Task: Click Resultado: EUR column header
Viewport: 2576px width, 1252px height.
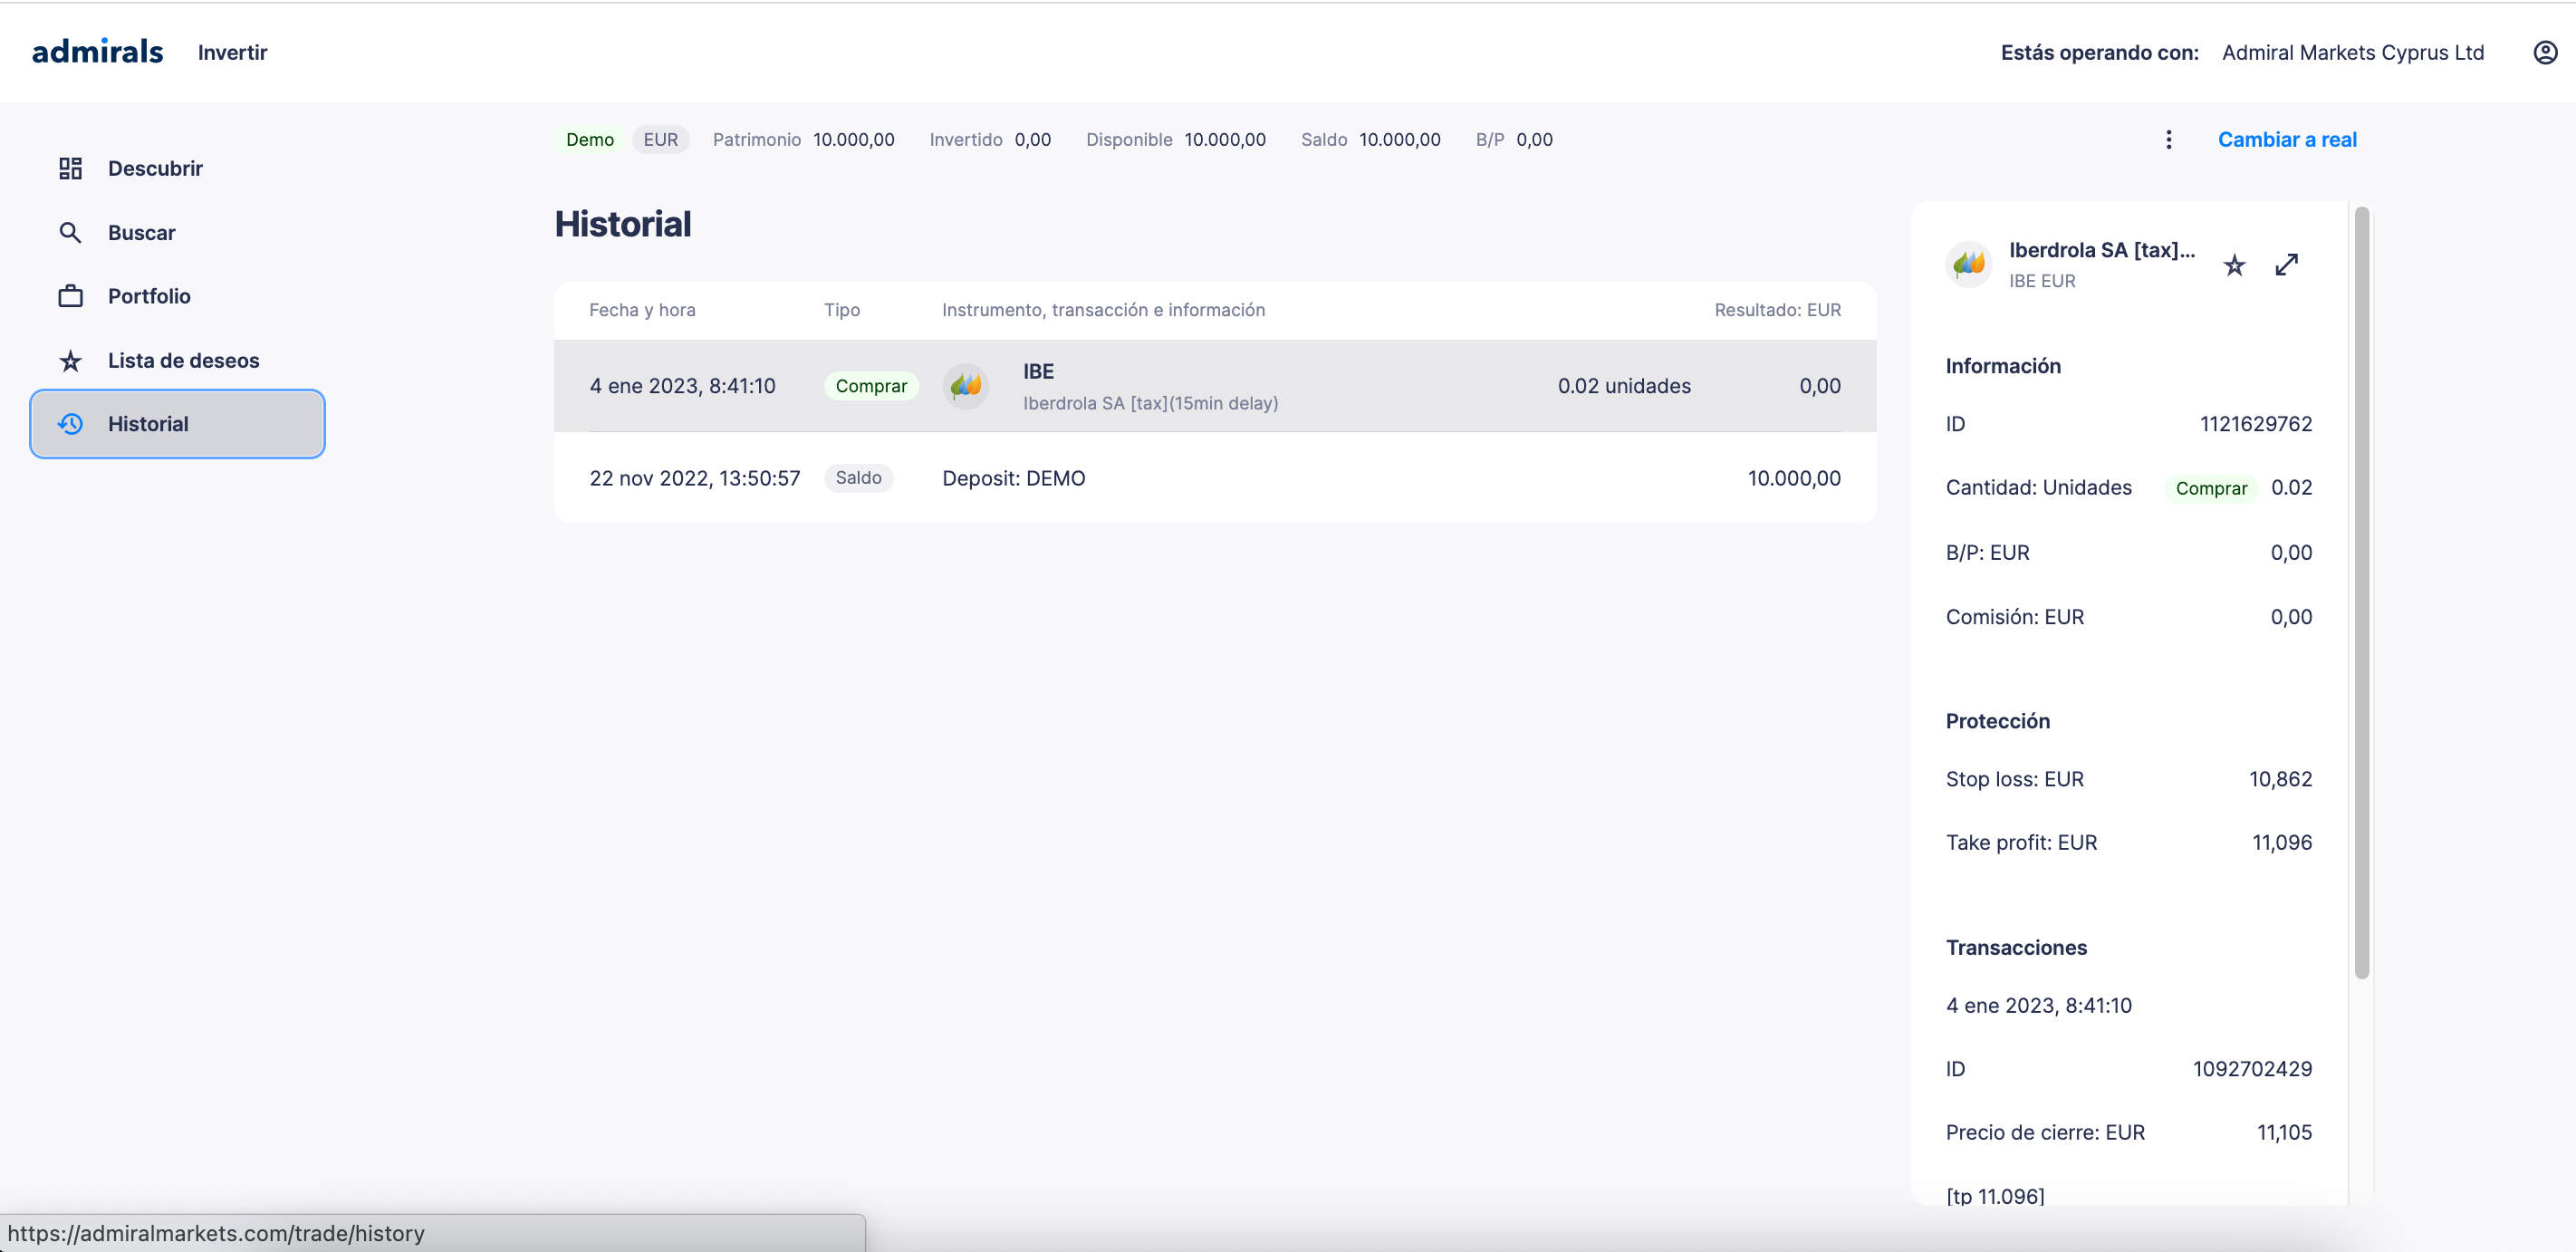Action: 1777,310
